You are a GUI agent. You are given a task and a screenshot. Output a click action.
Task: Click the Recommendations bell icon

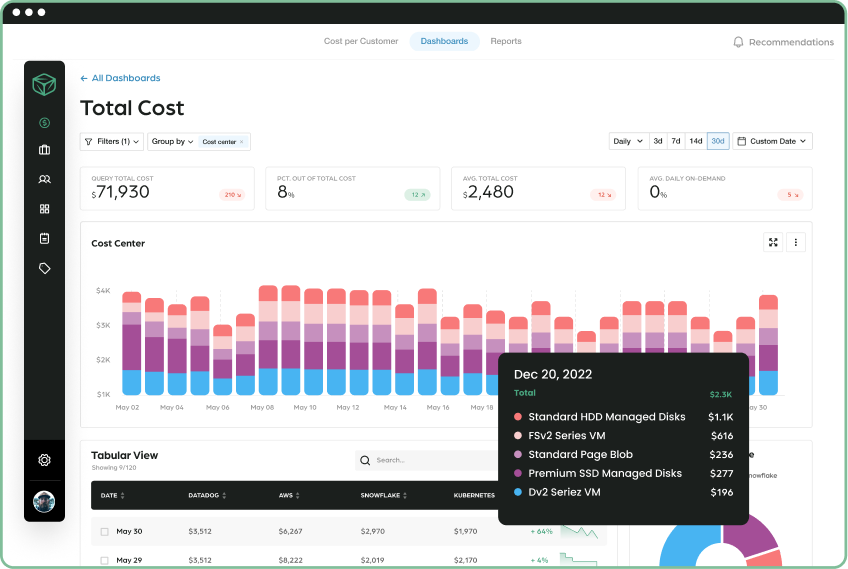738,42
